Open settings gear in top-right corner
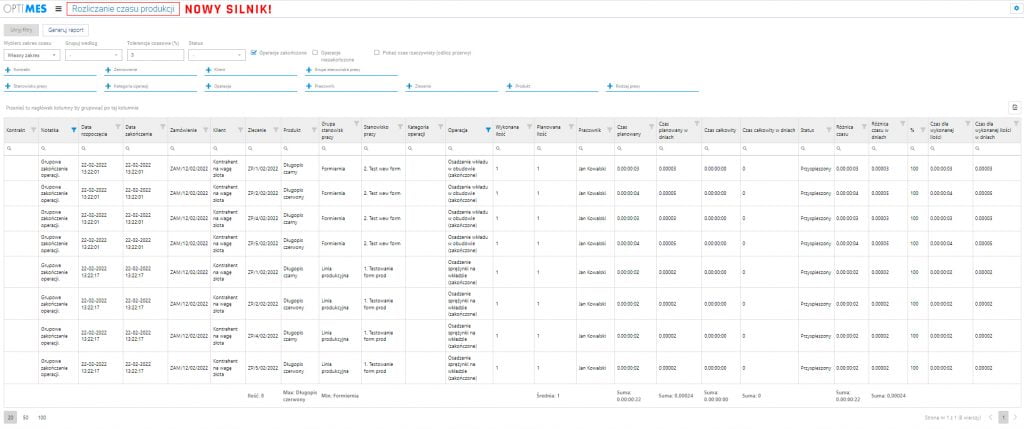This screenshot has width=1024, height=429. pyautogui.click(x=1015, y=8)
